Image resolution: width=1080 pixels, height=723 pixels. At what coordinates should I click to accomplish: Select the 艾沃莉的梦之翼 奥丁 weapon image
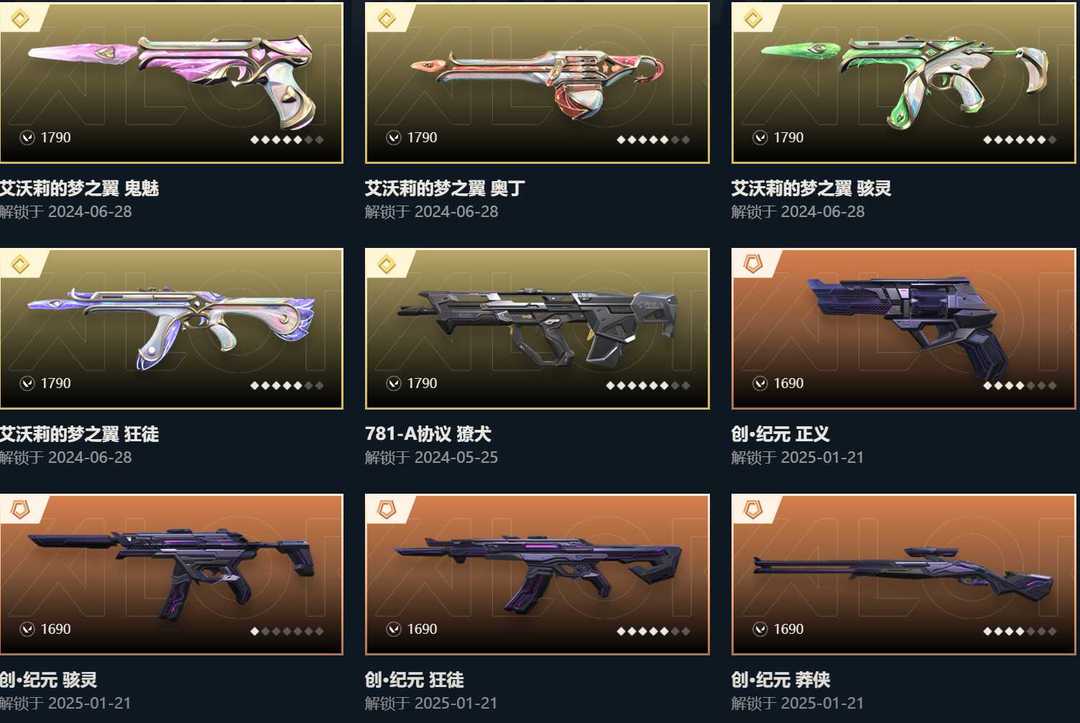tap(537, 81)
